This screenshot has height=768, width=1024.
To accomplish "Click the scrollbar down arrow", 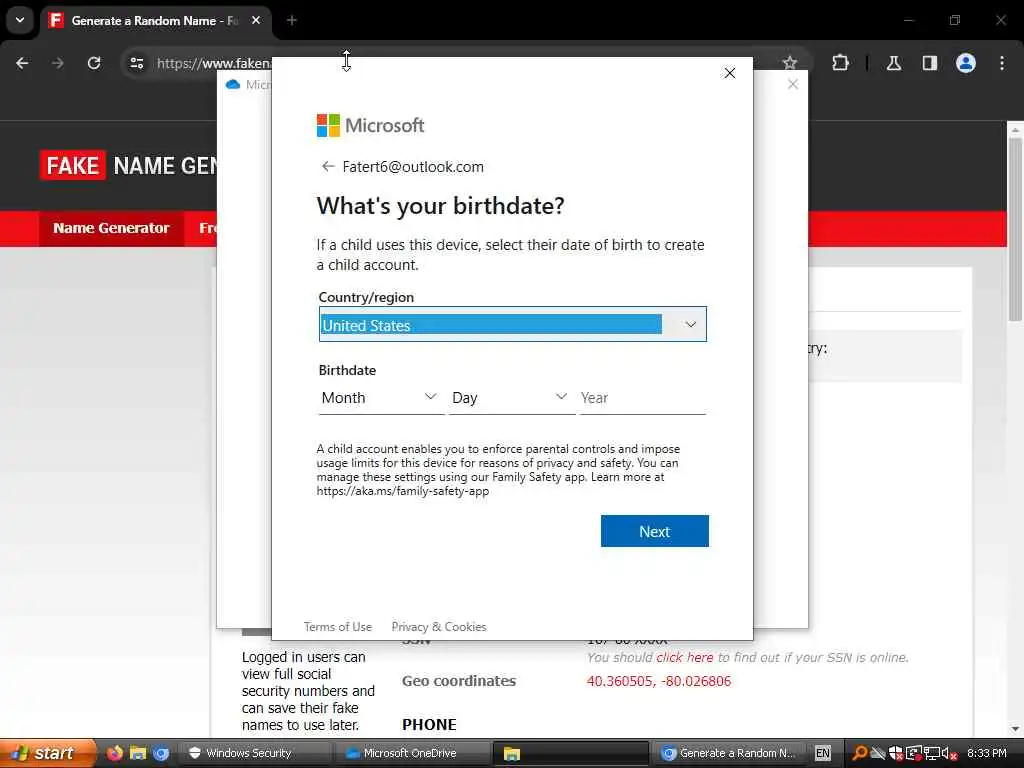I will pos(1015,728).
